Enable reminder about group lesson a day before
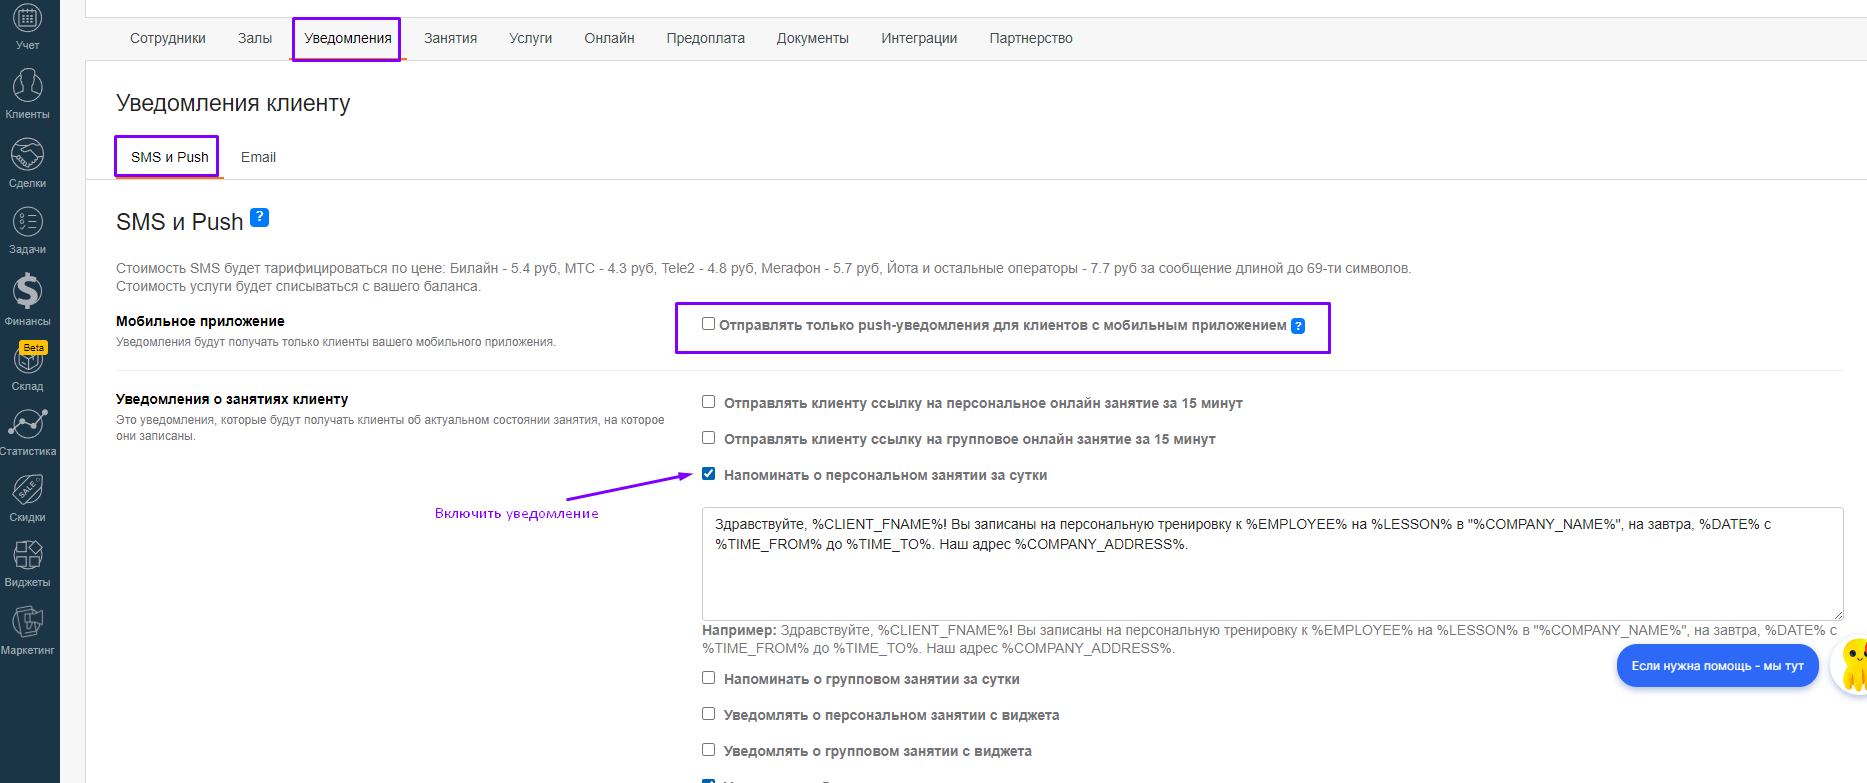The height and width of the screenshot is (783, 1867). (708, 678)
